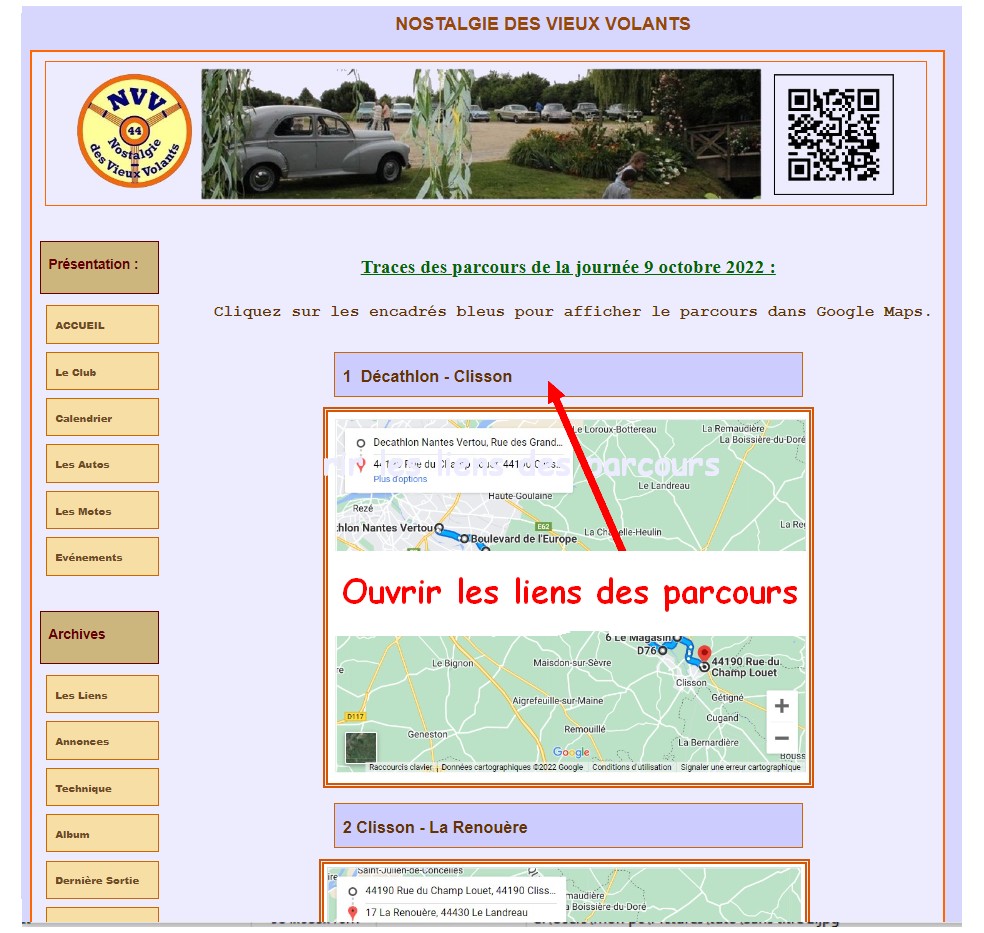Click 'Raccourcis clavier' on the map
This screenshot has width=984, height=933.
pos(401,767)
